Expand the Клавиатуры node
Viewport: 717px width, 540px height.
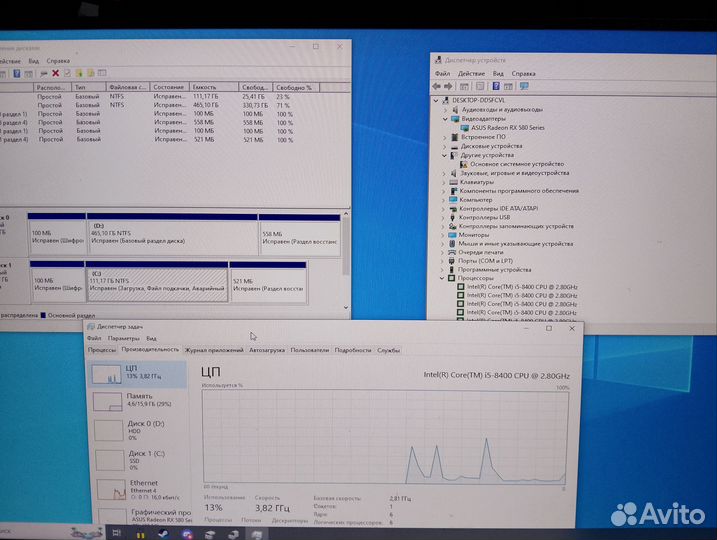[444, 182]
